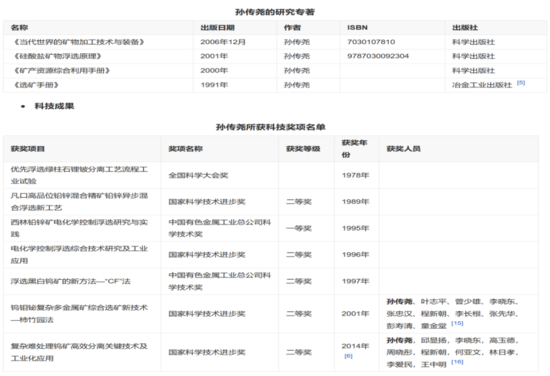The width and height of the screenshot is (550, 376).
Task: Click the name 邱显扬 in 2014年 row
Action: [x=434, y=340]
